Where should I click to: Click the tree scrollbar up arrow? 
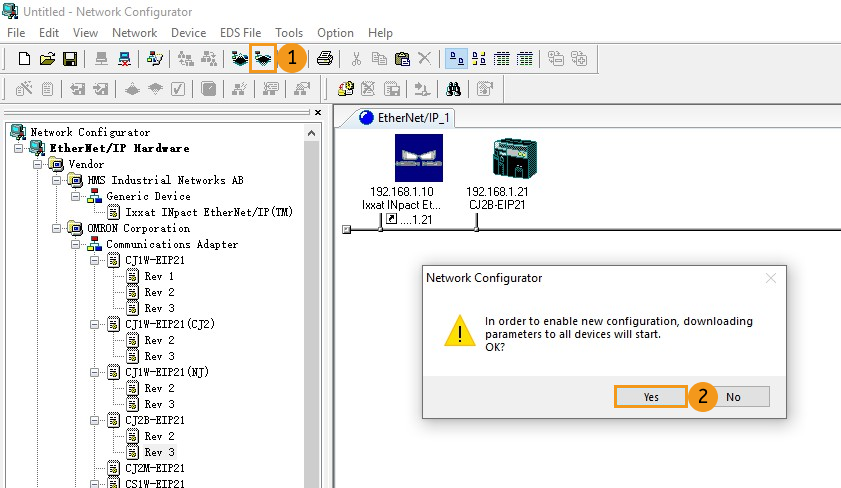[312, 133]
